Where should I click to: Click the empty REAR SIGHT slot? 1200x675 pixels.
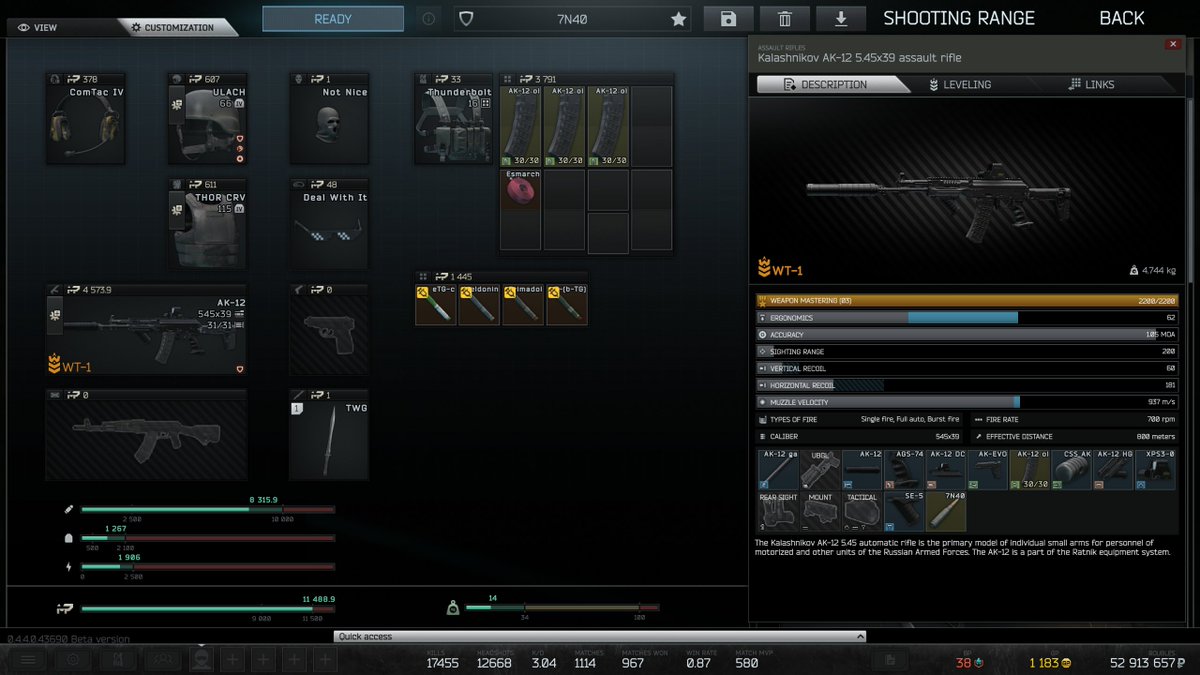pyautogui.click(x=778, y=511)
